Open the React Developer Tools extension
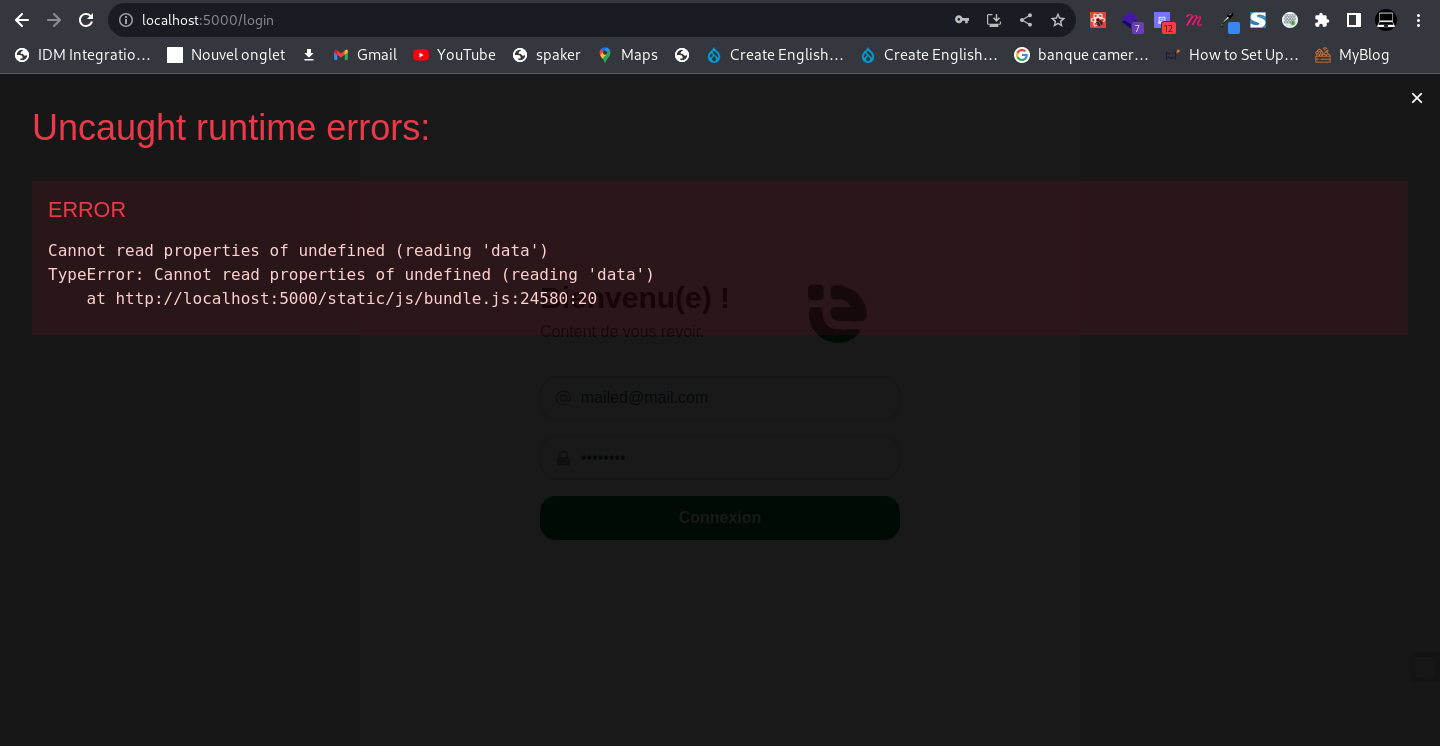 [1098, 20]
